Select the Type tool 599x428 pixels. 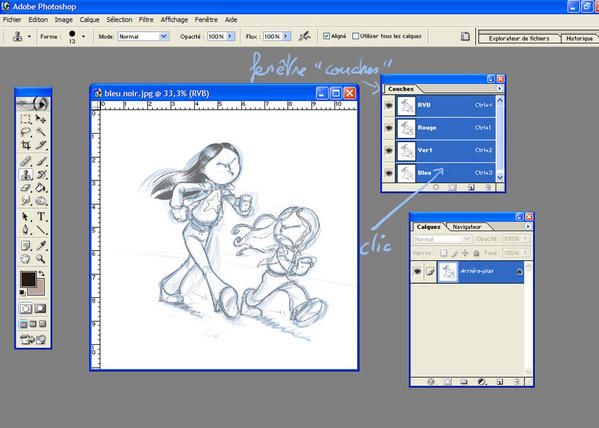click(40, 217)
